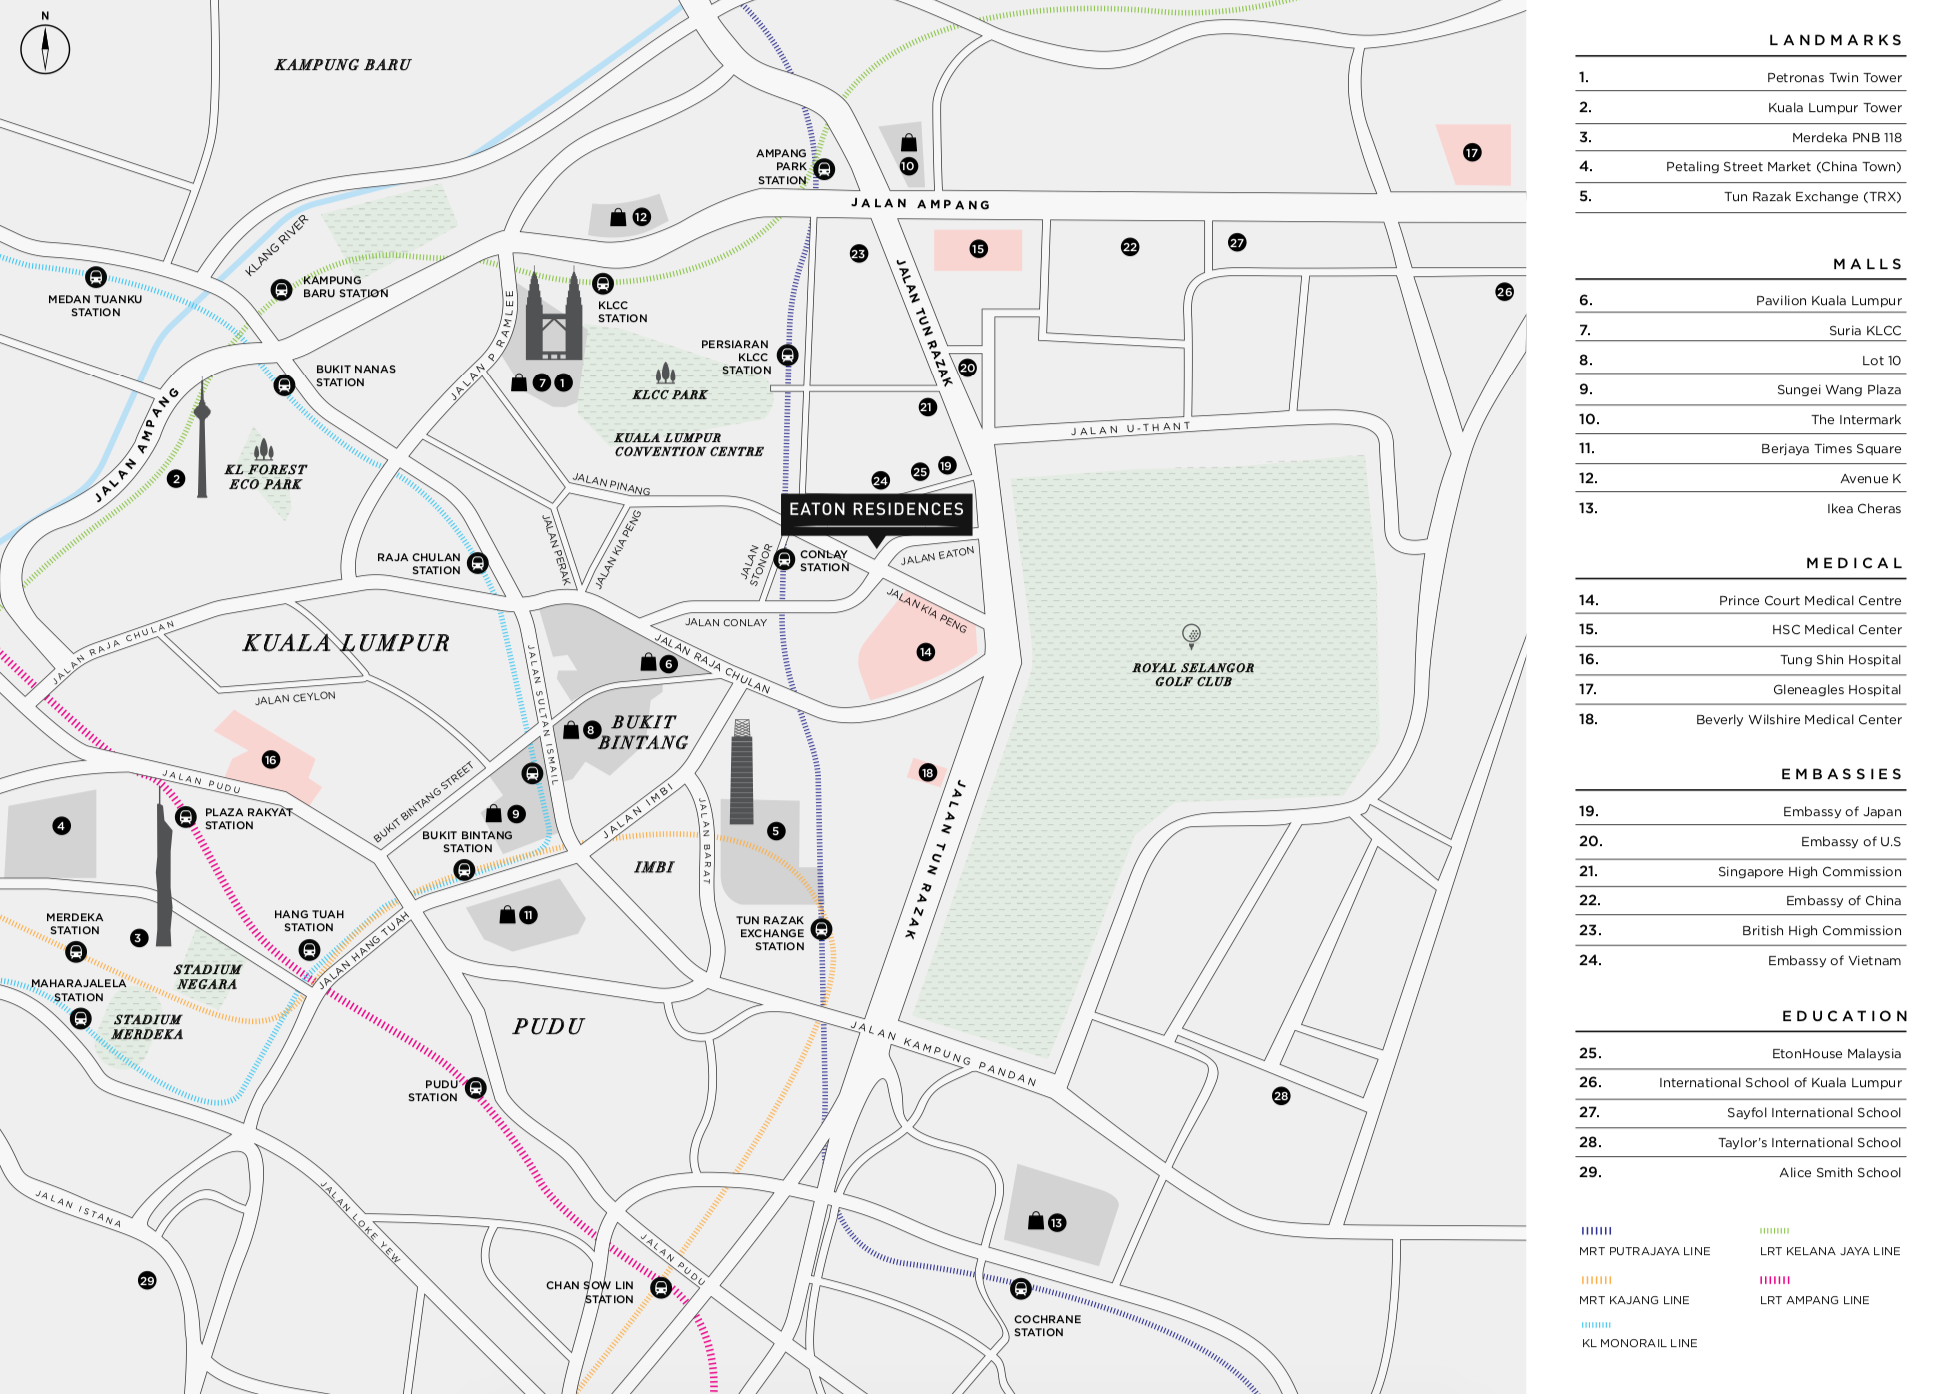Click the Tun Razak Exchange Station icon
This screenshot has height=1394, width=1936.
821,929
